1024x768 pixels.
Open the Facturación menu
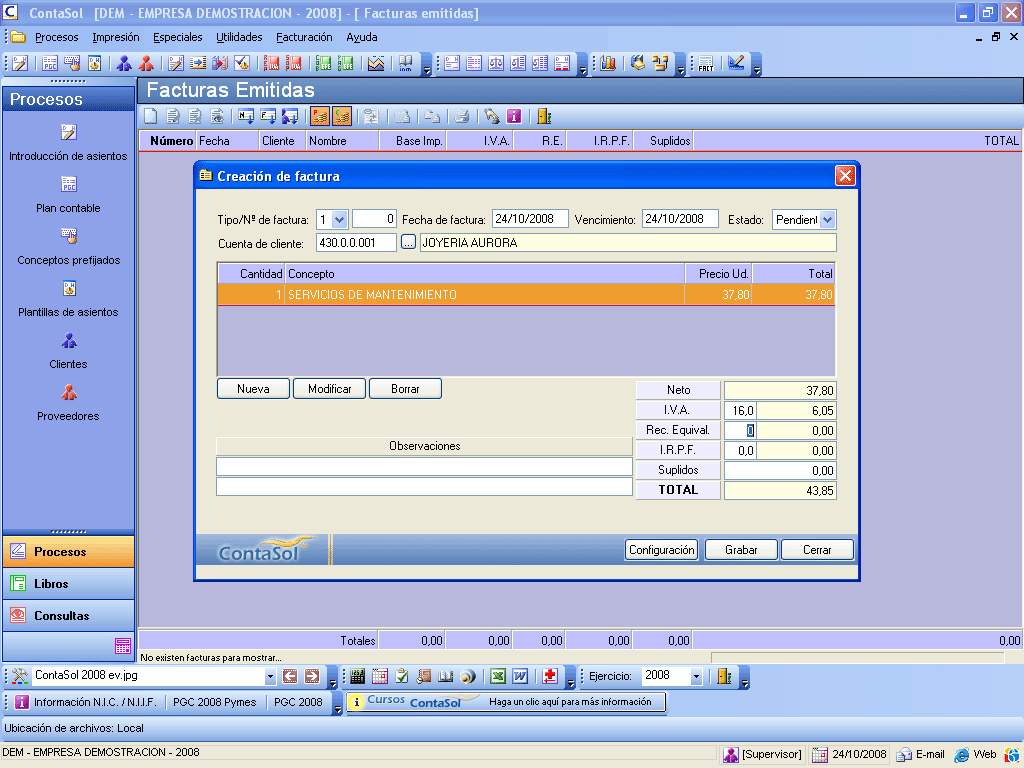[x=304, y=37]
